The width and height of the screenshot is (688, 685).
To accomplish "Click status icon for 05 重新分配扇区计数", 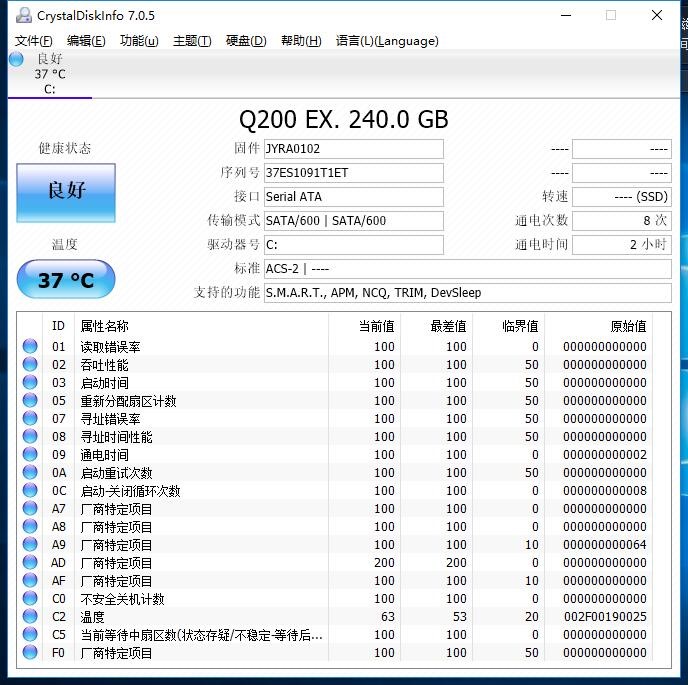I will pyautogui.click(x=30, y=400).
